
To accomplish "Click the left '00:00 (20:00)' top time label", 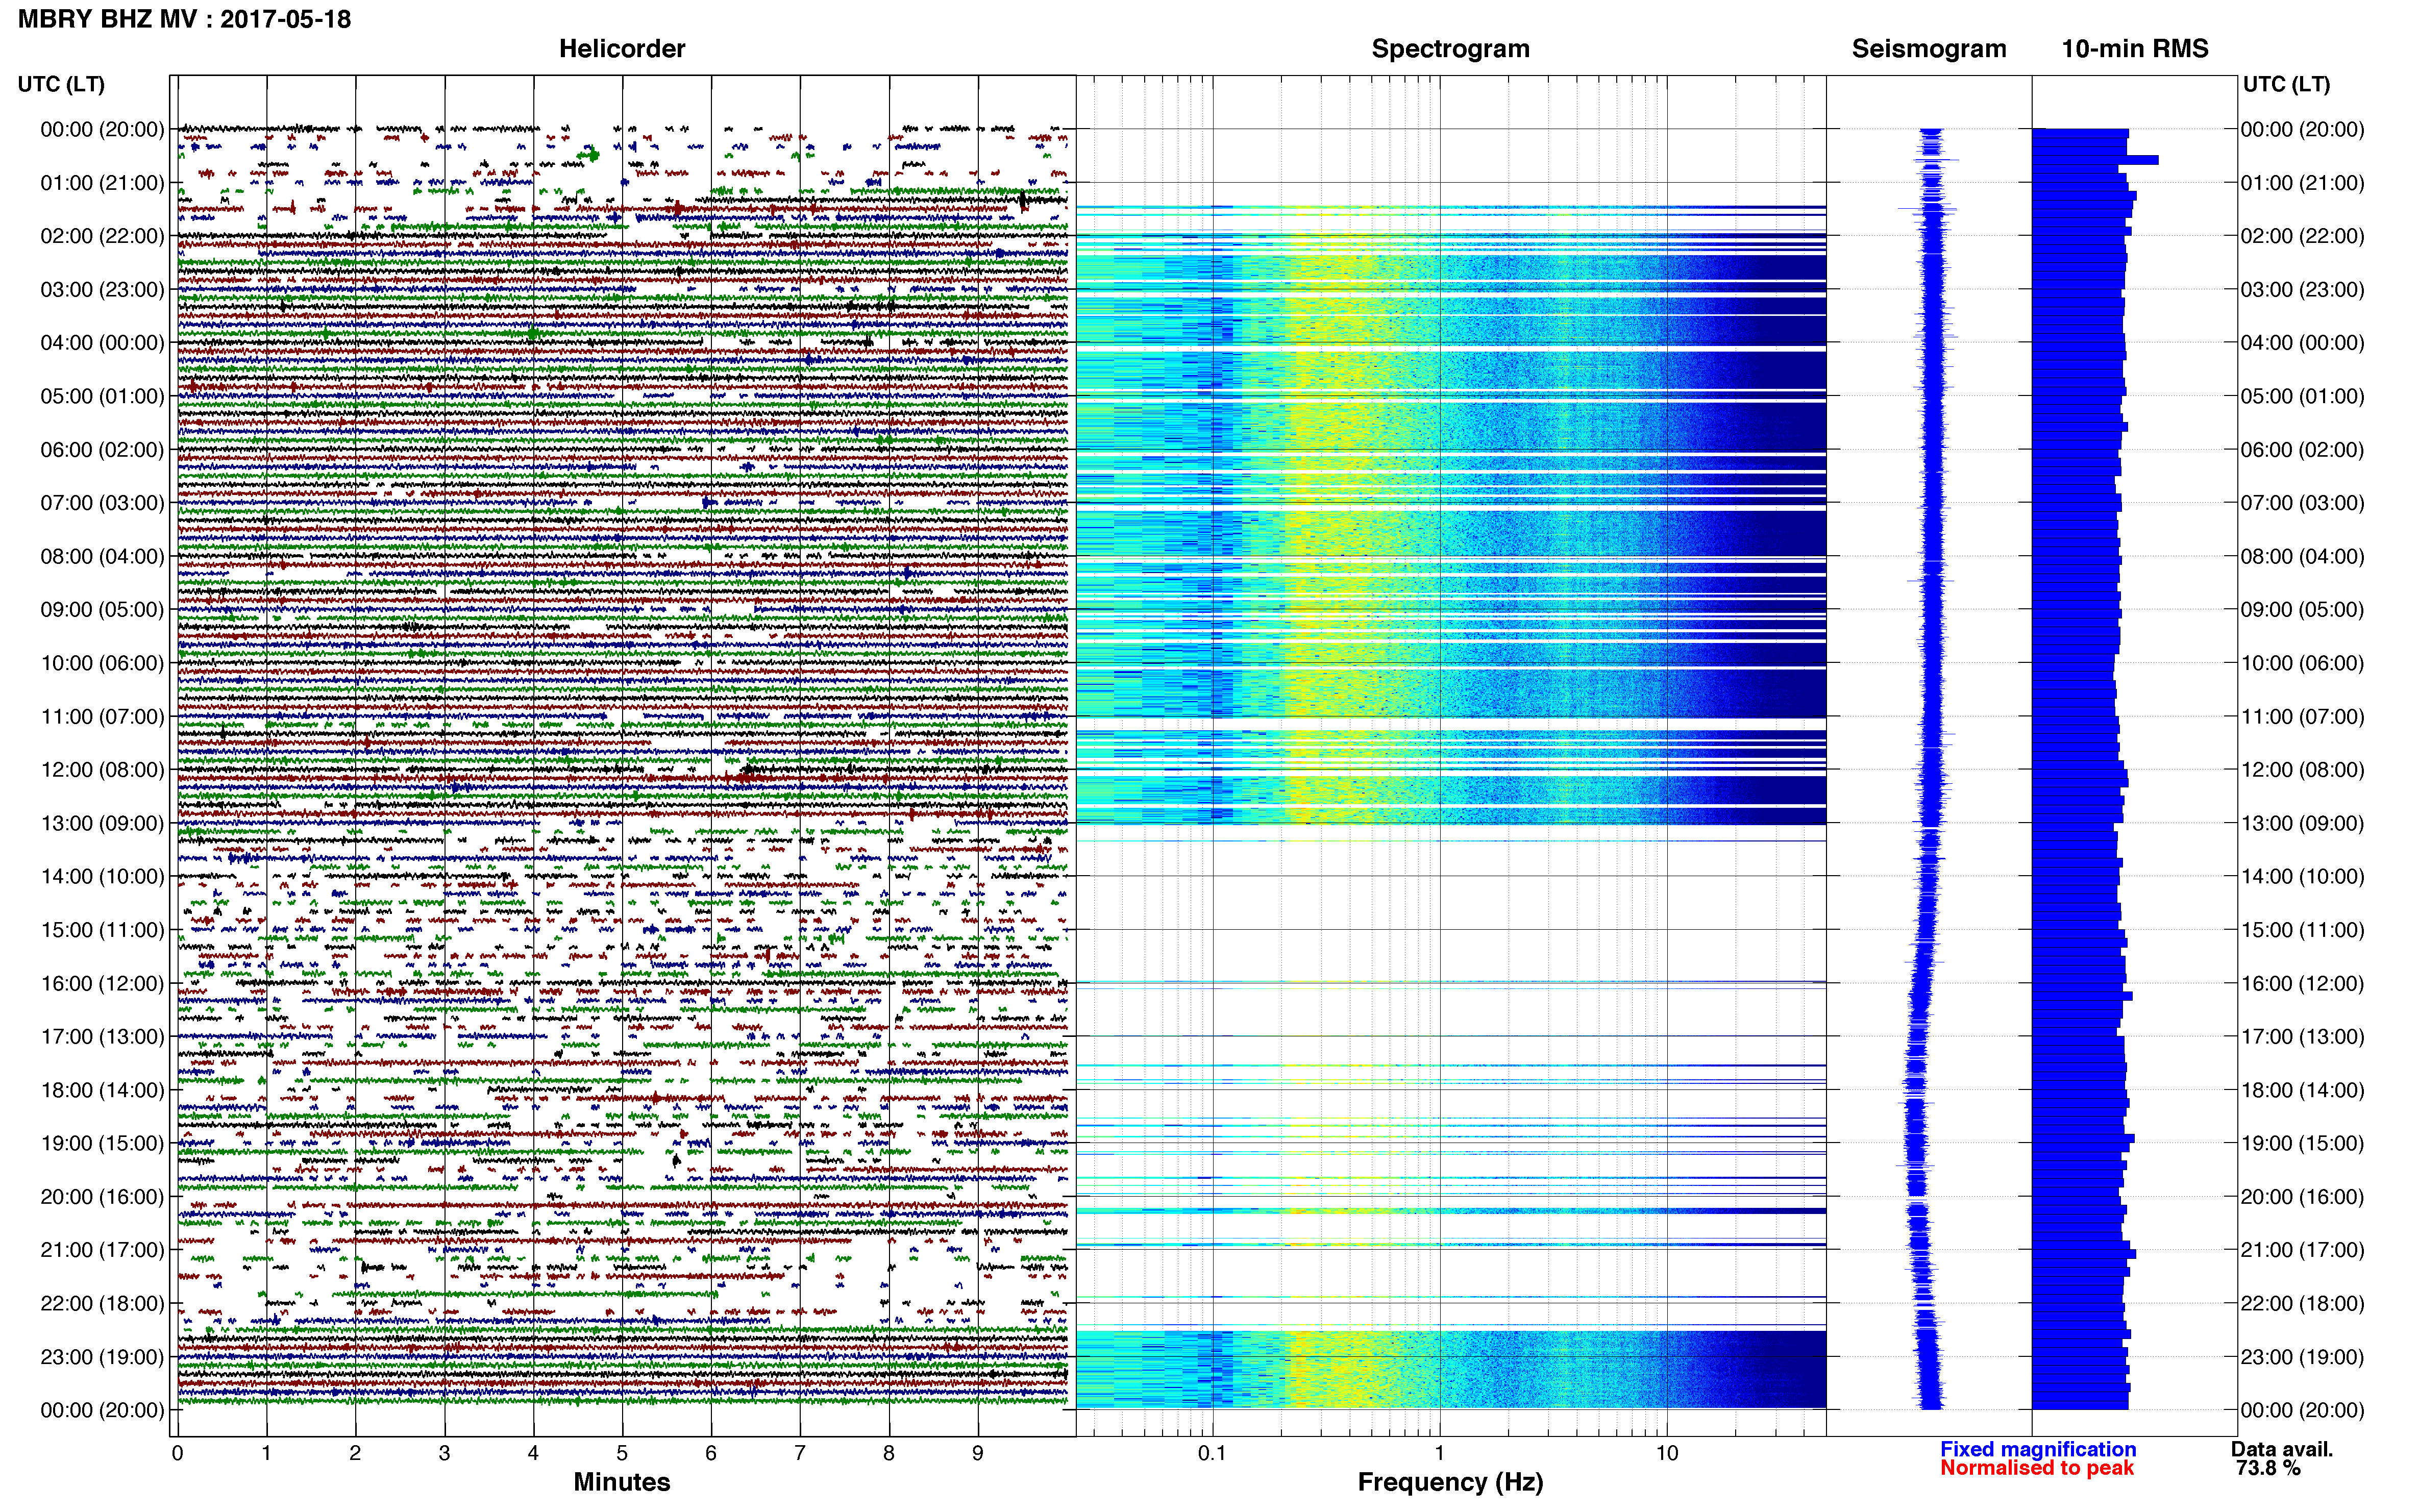I will click(102, 129).
